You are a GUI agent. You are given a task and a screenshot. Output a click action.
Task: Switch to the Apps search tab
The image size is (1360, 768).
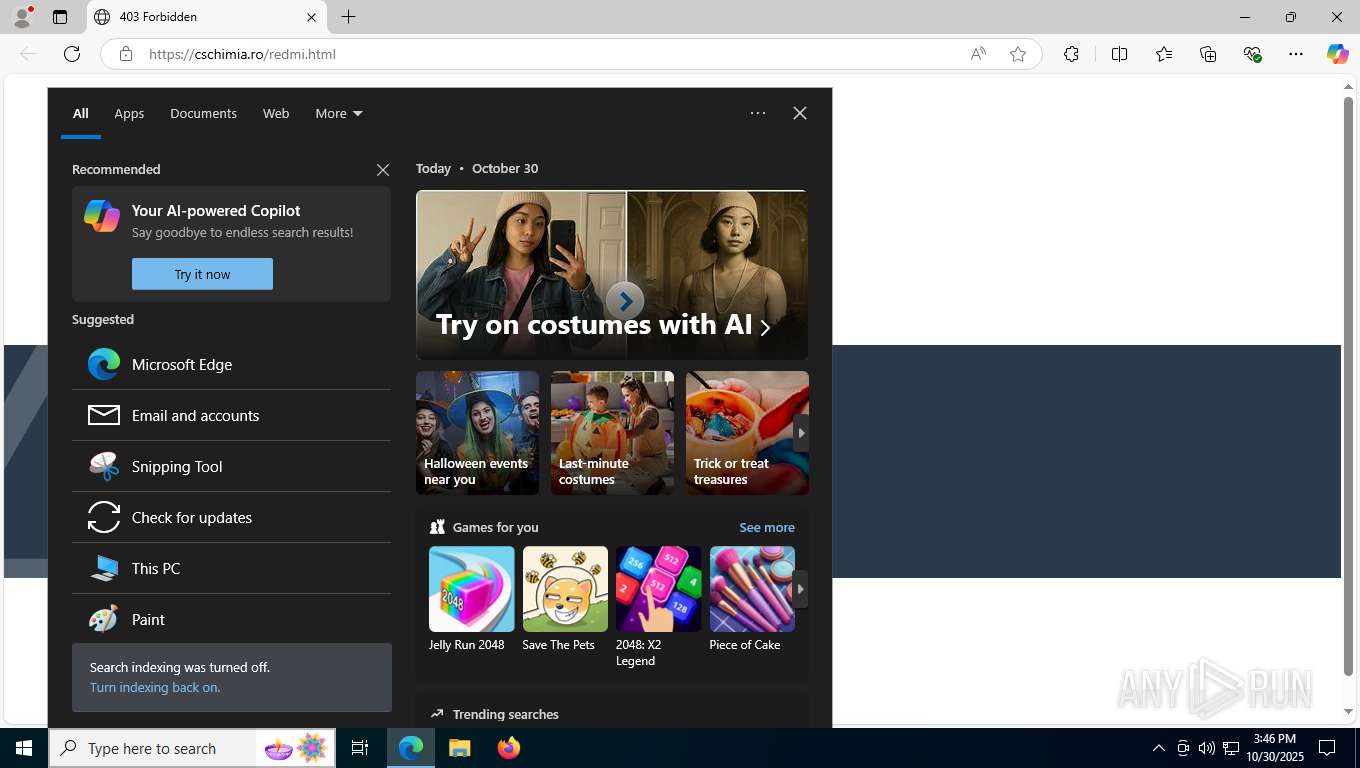click(x=129, y=113)
